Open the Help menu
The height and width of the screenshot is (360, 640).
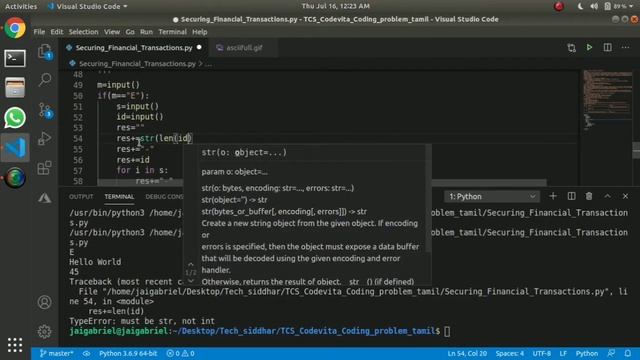tap(200, 32)
